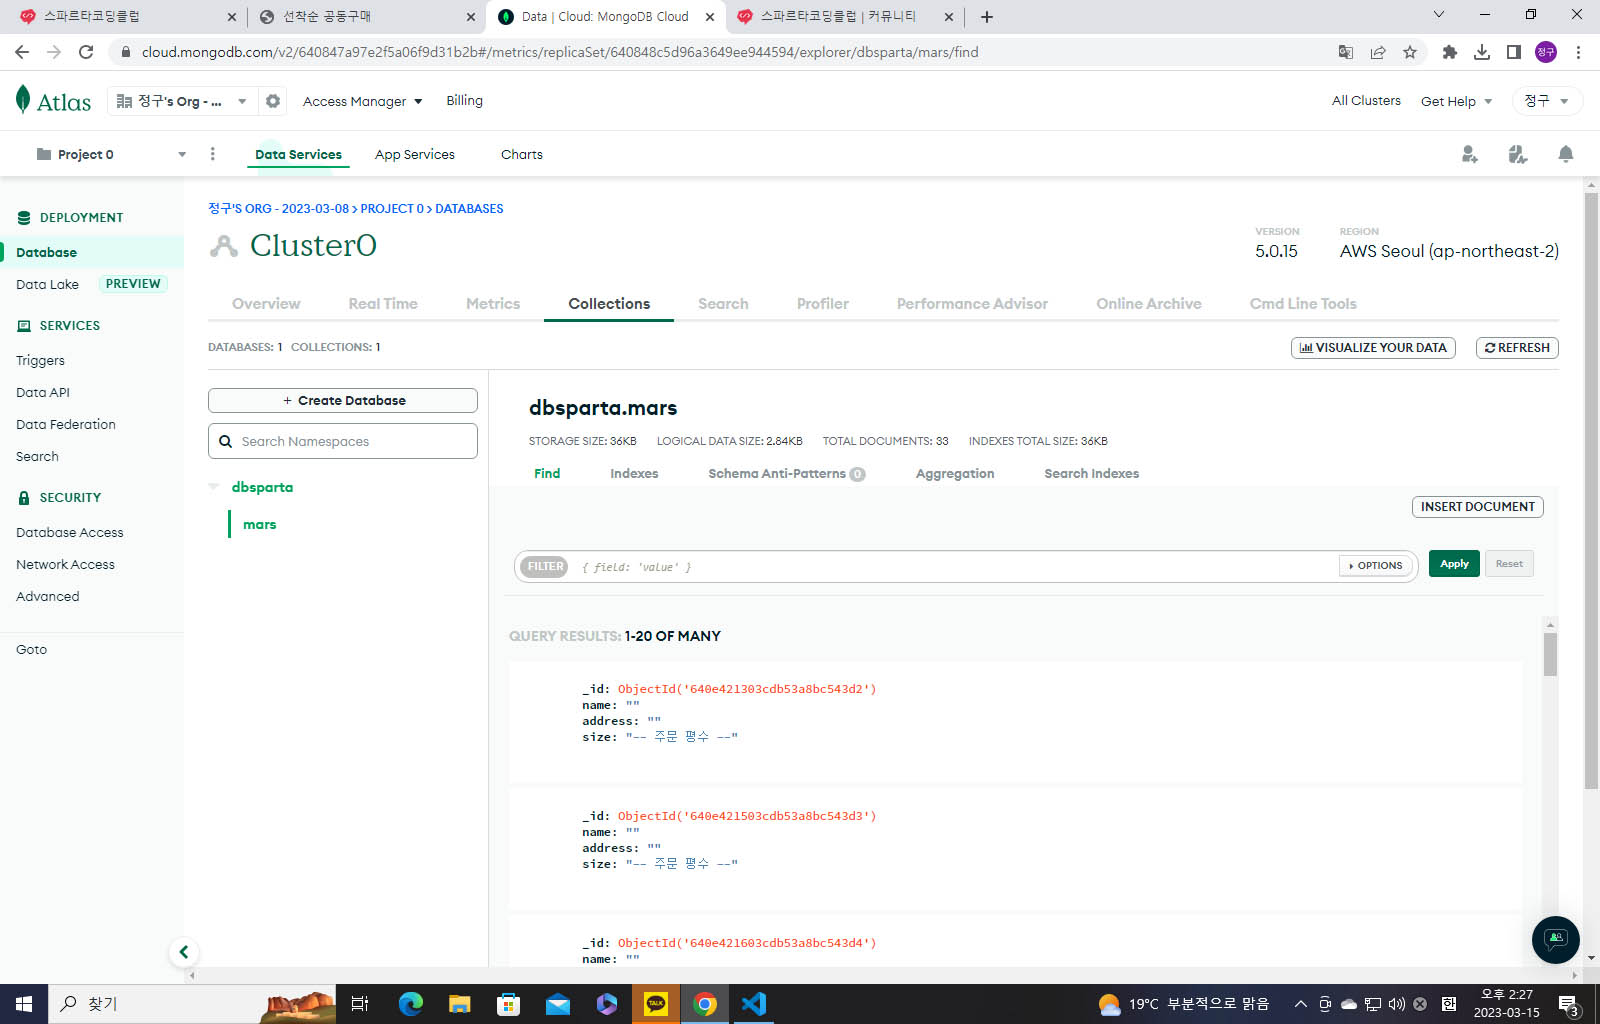Bookmark this page with star icon
The width and height of the screenshot is (1600, 1024).
[x=1410, y=52]
